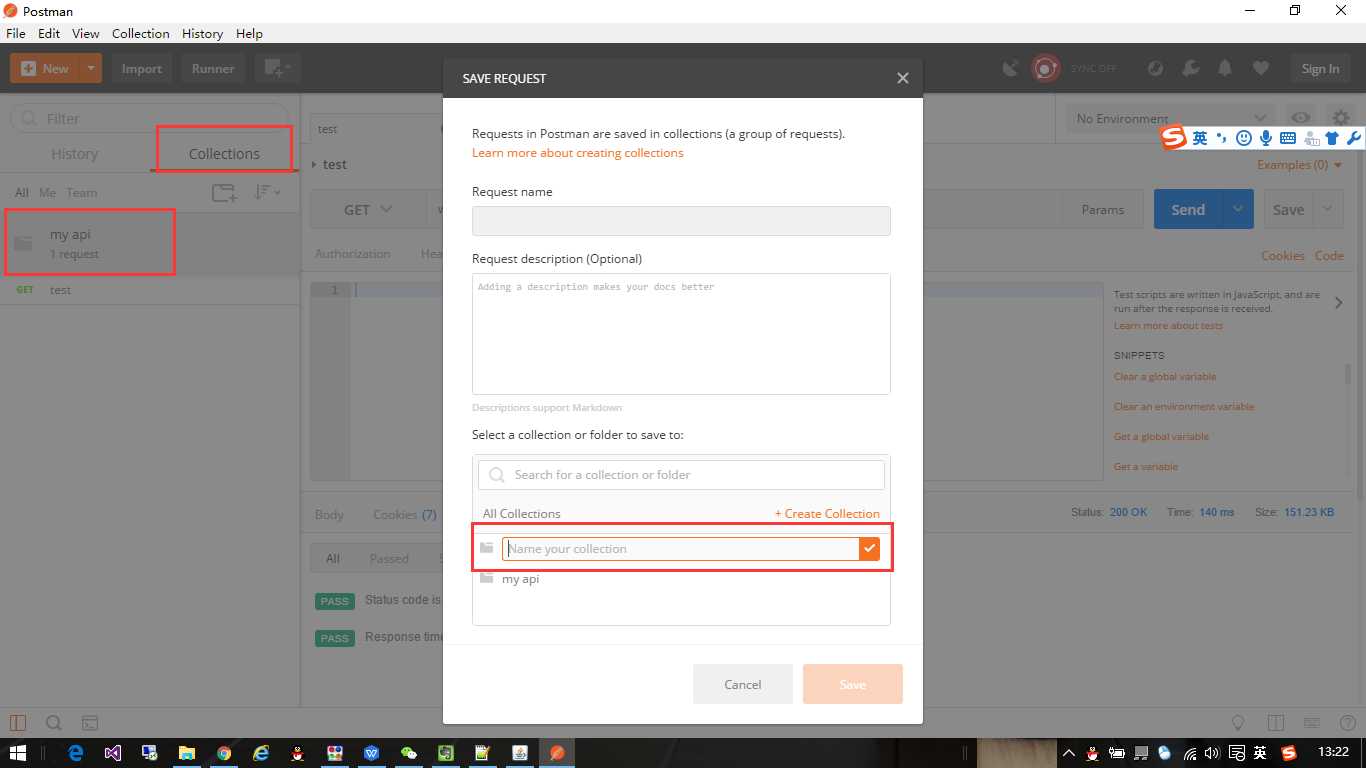Collapse snippets panel with right chevron
This screenshot has height=768, width=1366.
[1339, 302]
